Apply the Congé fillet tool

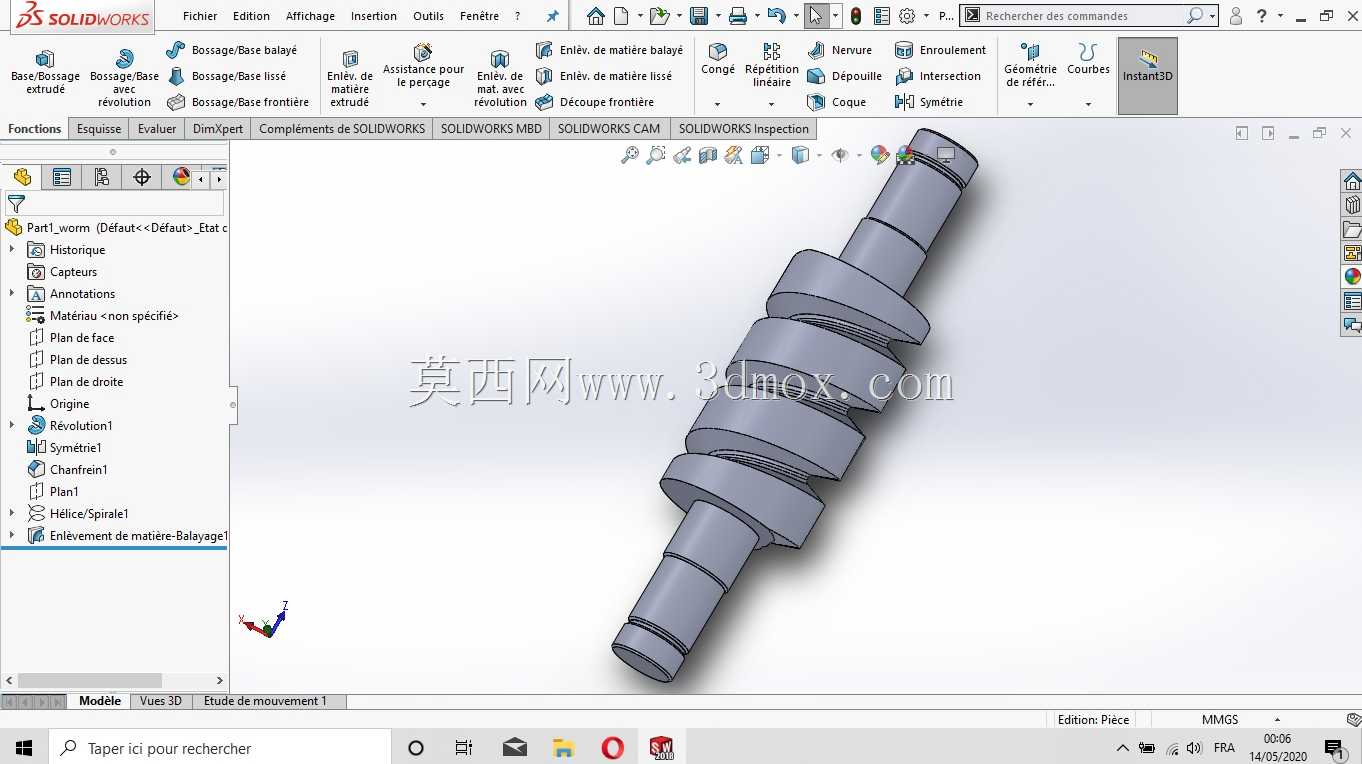coord(717,59)
